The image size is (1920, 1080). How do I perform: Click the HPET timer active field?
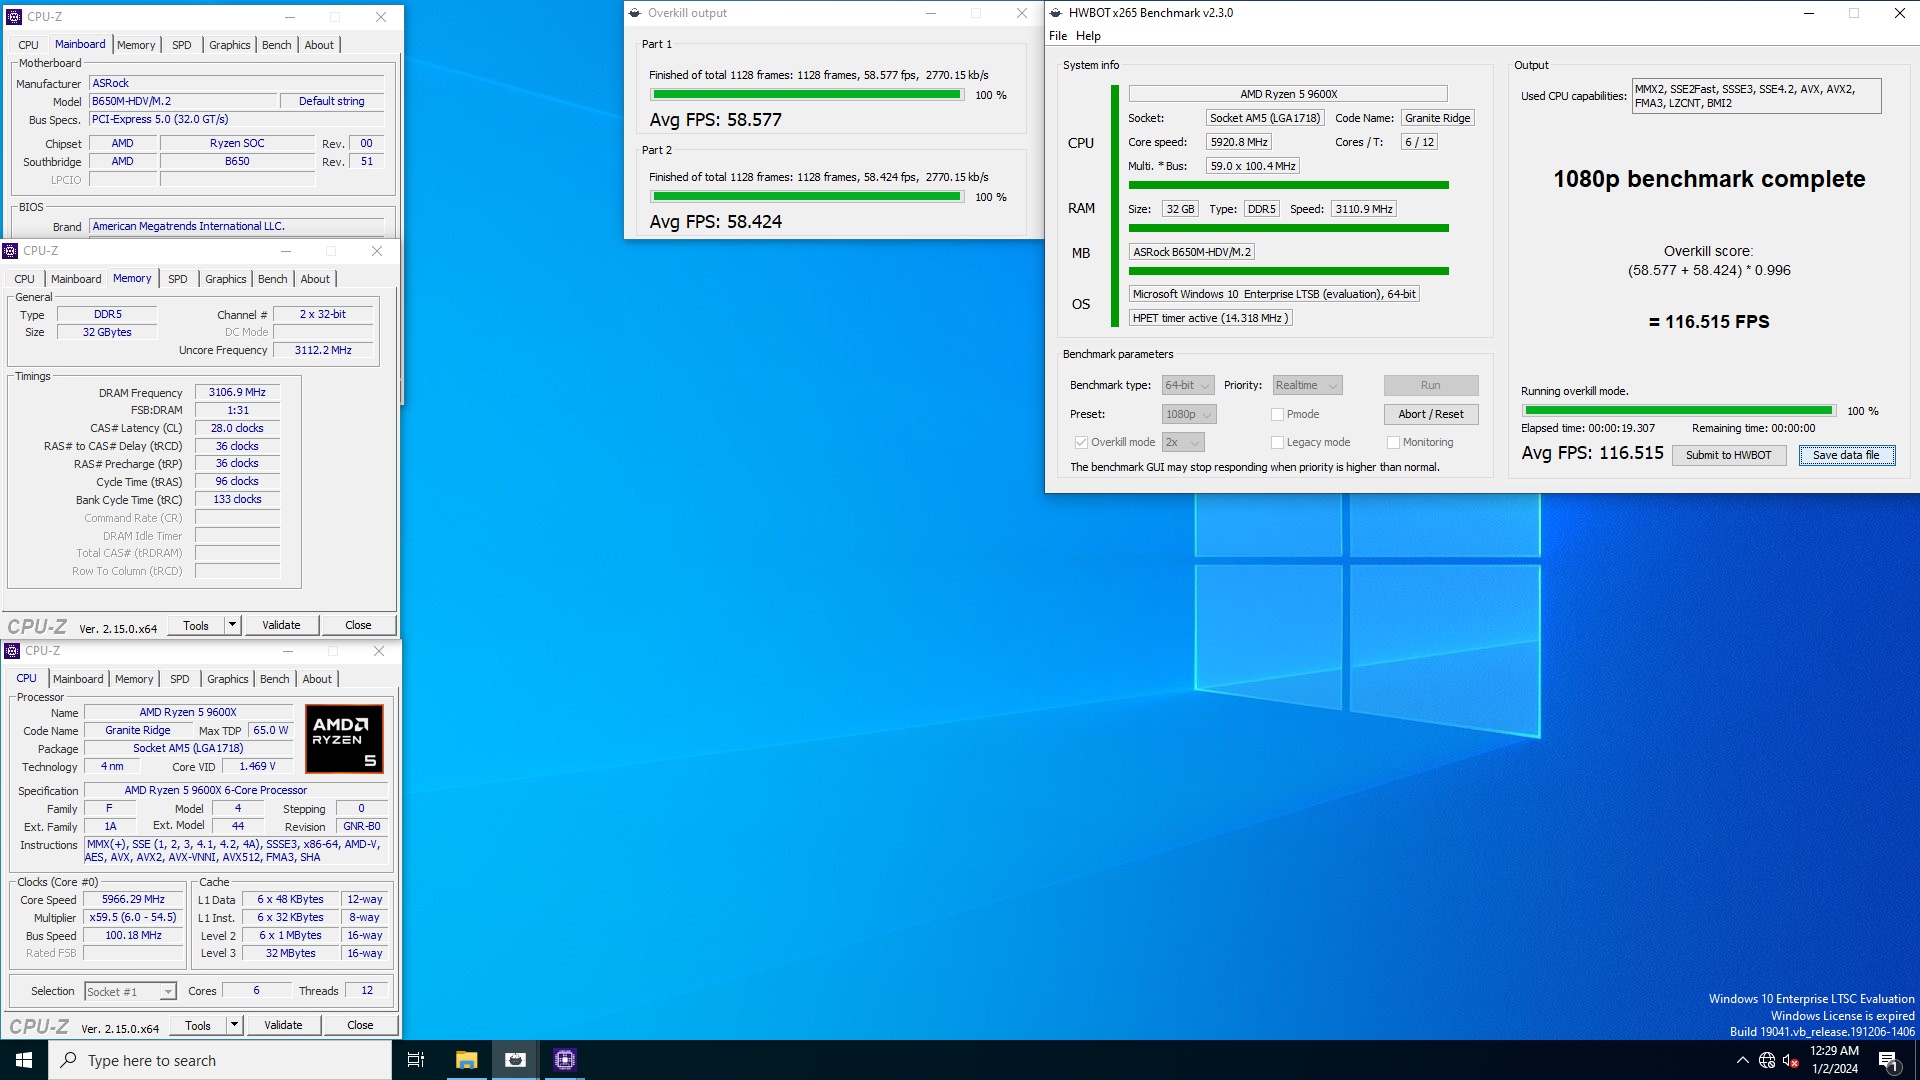[1210, 318]
